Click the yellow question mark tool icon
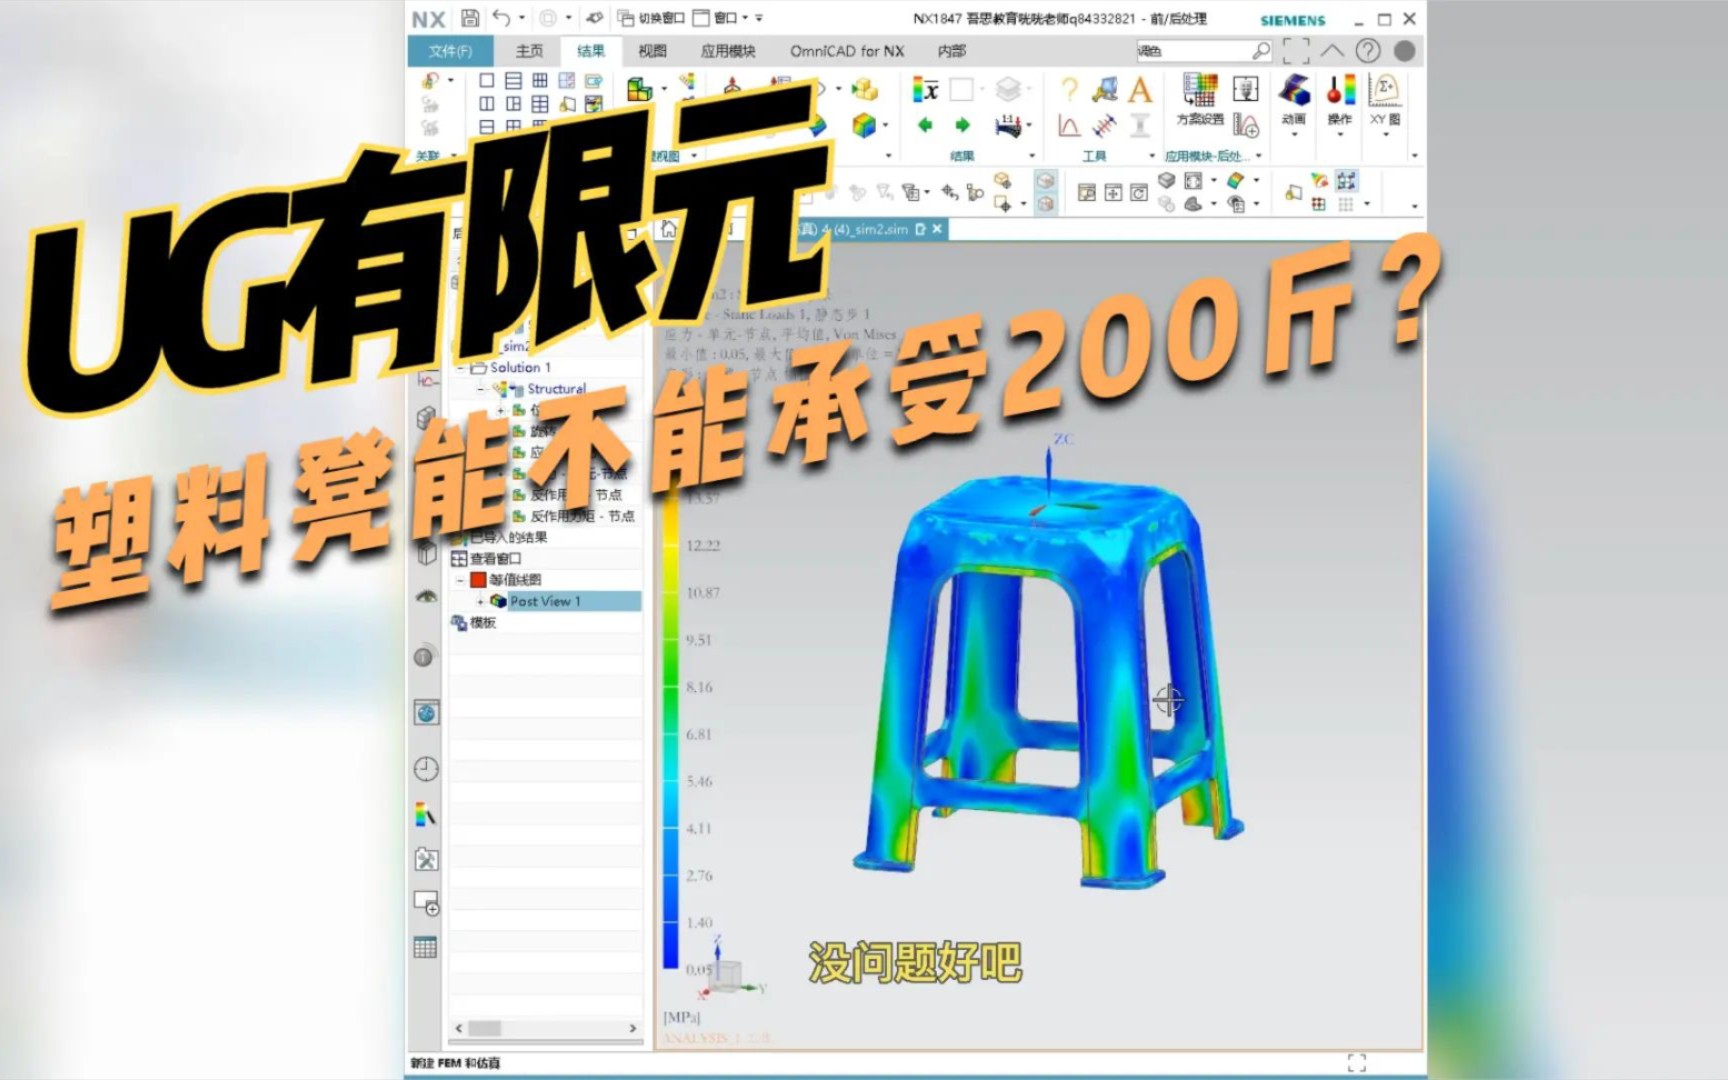 tap(1069, 90)
